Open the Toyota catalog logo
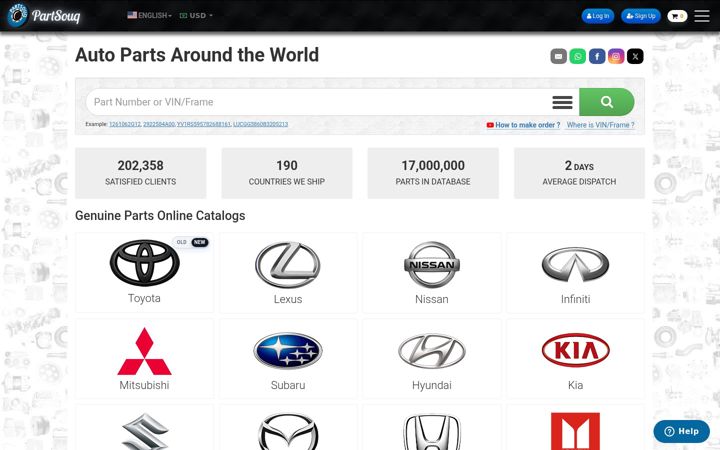This screenshot has height=450, width=720. (x=144, y=263)
